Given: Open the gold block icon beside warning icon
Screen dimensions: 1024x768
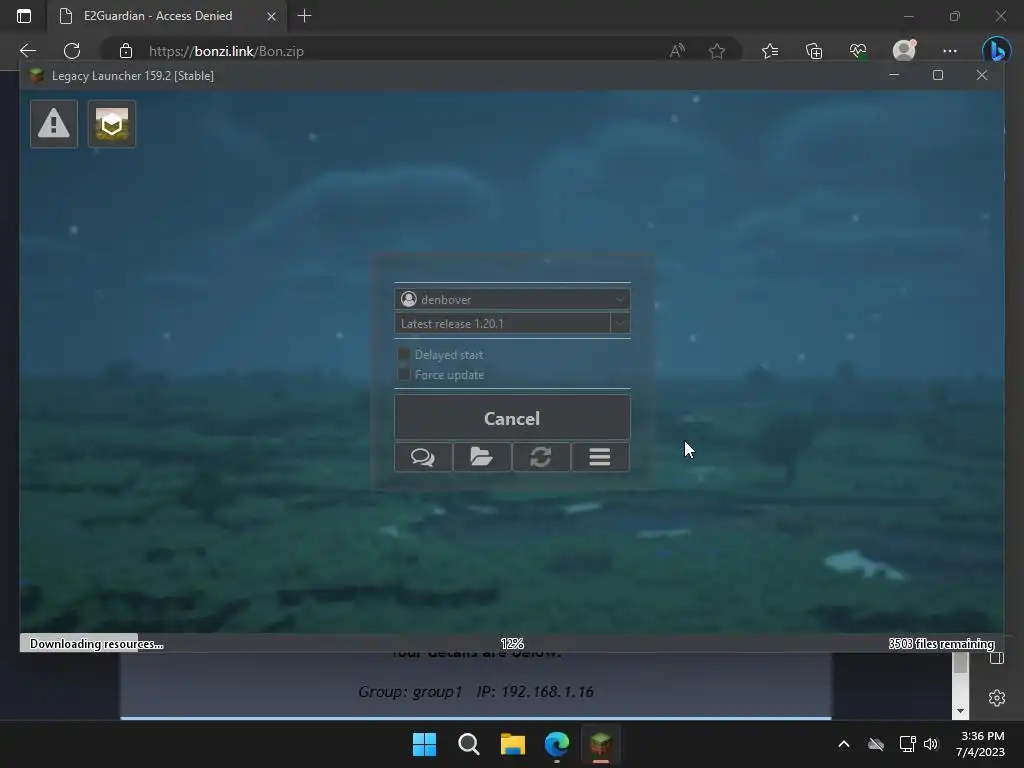Looking at the screenshot, I should click(112, 123).
